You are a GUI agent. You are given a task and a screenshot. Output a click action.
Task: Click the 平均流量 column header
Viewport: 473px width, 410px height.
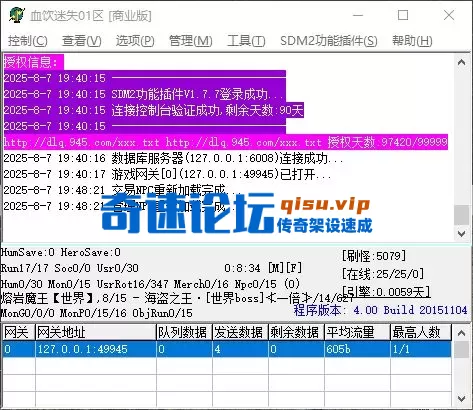[357, 332]
